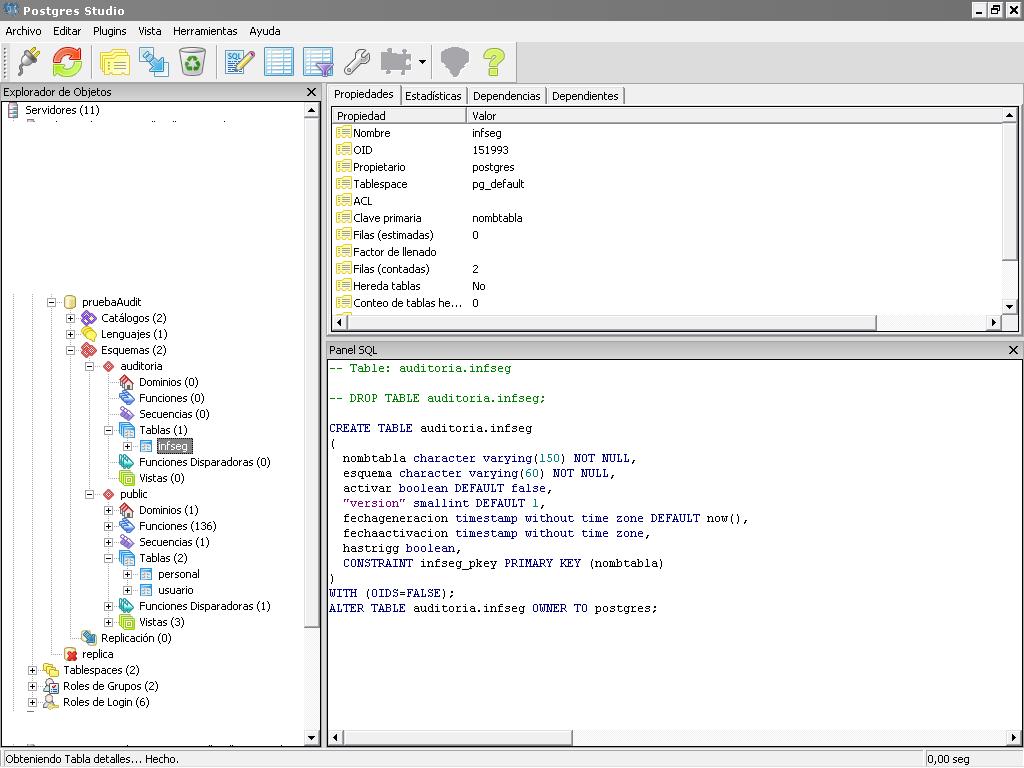This screenshot has height=768, width=1024.
Task: View table data grid icon
Action: pyautogui.click(x=279, y=62)
